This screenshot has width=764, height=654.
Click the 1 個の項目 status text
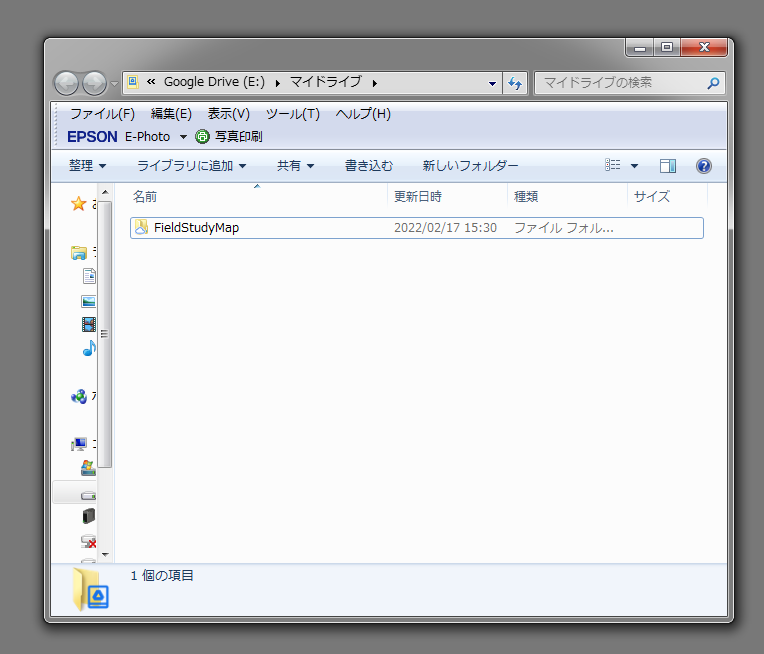pos(162,576)
